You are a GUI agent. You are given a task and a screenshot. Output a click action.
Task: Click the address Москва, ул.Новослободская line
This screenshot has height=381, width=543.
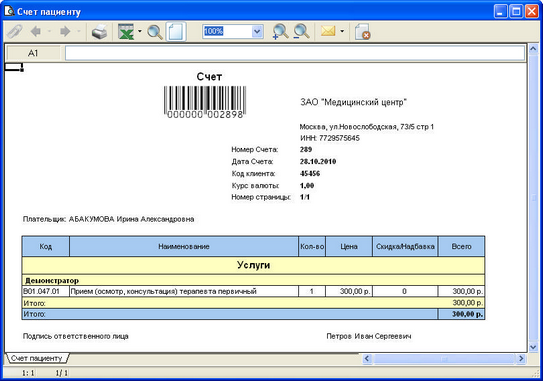click(367, 127)
